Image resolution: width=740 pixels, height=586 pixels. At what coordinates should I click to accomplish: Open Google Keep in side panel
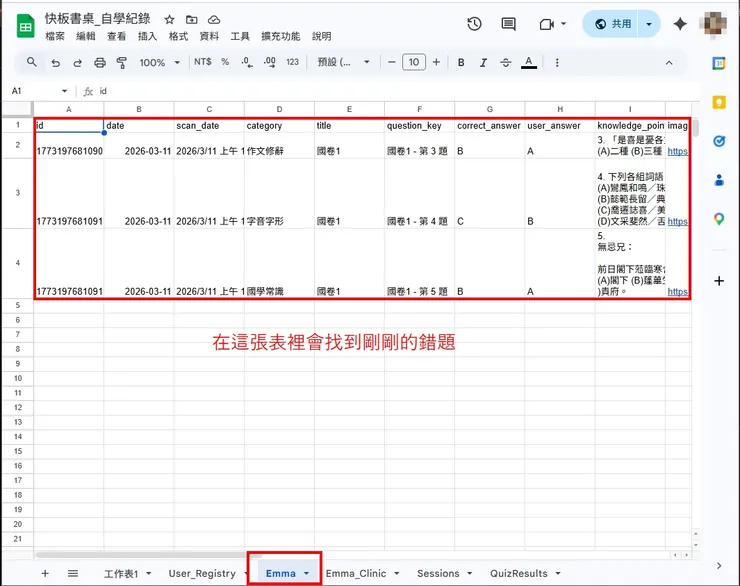(x=719, y=102)
